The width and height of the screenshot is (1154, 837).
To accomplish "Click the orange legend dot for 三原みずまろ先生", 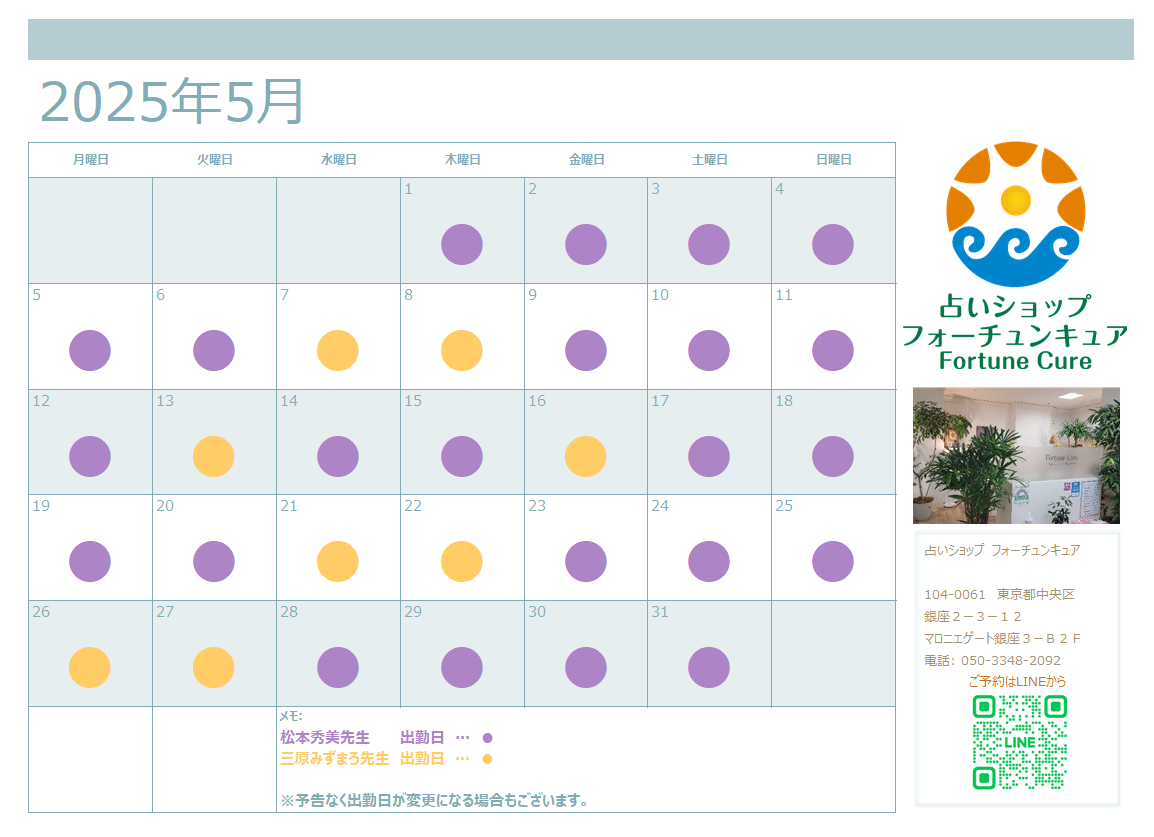I will click(487, 759).
